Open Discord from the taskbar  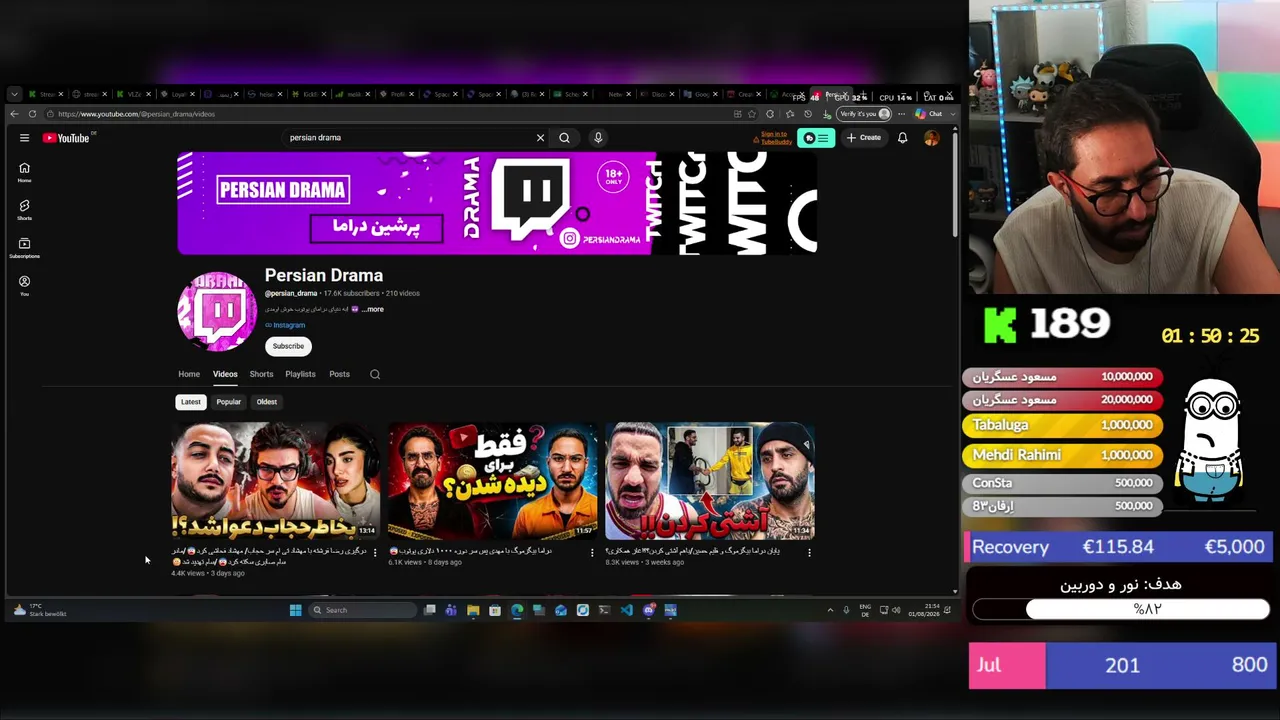point(649,610)
